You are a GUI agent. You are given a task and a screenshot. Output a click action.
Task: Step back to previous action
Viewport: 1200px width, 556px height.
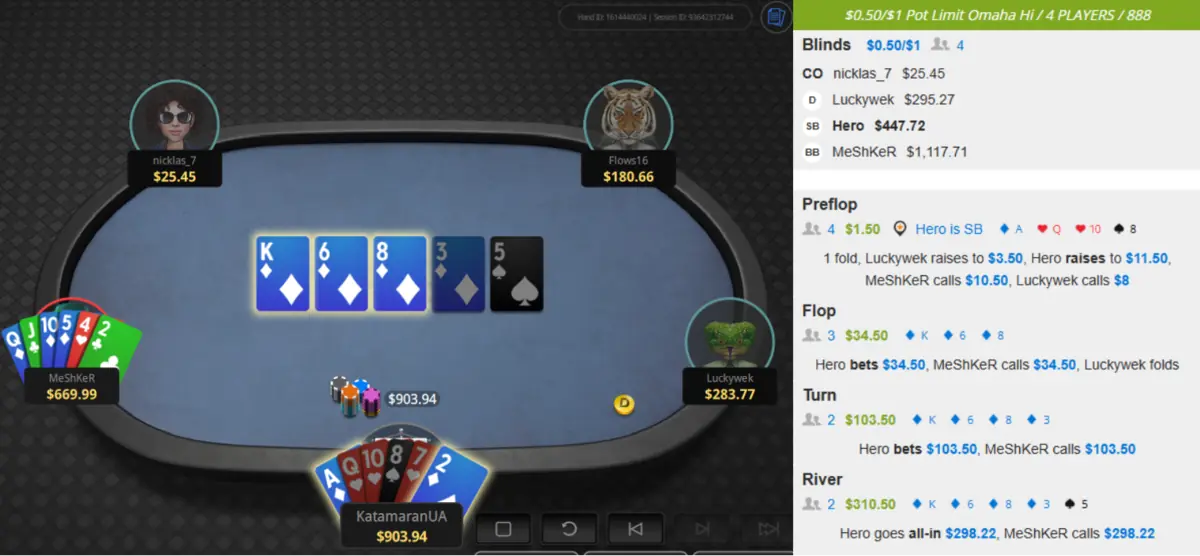point(635,529)
